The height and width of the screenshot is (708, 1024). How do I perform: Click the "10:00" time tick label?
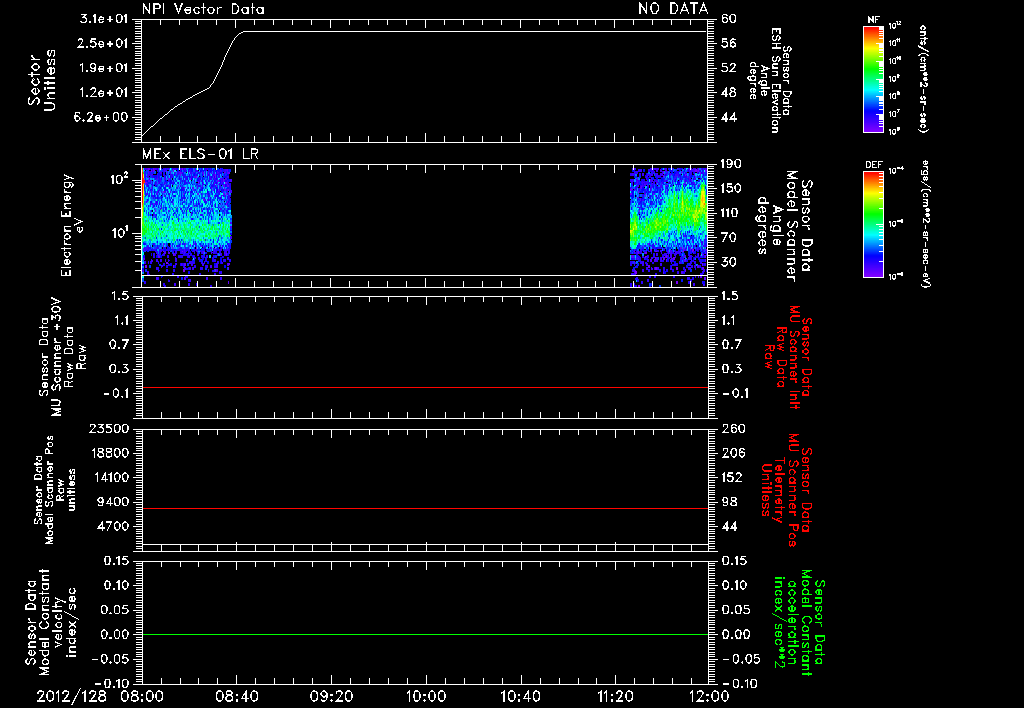425,696
